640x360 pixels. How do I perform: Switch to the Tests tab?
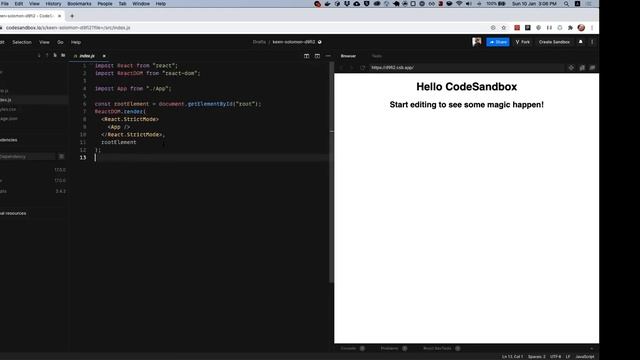click(x=377, y=56)
